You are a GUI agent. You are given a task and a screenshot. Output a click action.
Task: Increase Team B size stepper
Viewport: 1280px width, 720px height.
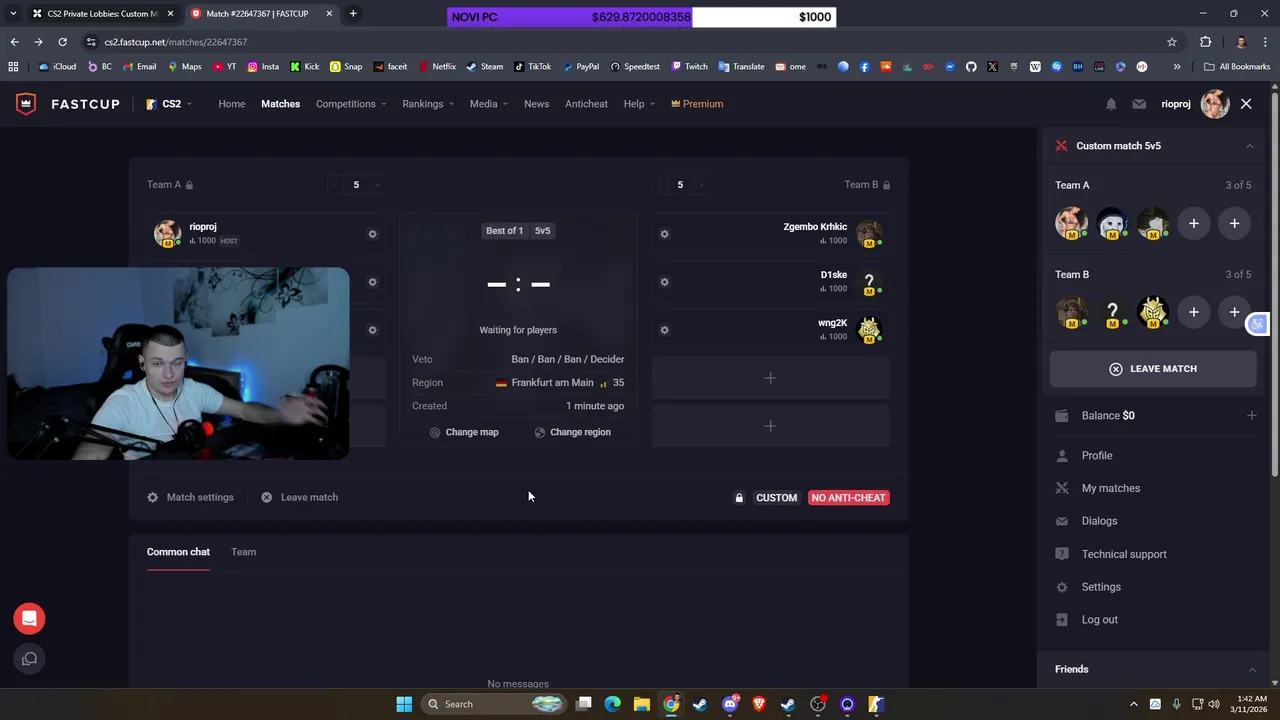tap(701, 185)
